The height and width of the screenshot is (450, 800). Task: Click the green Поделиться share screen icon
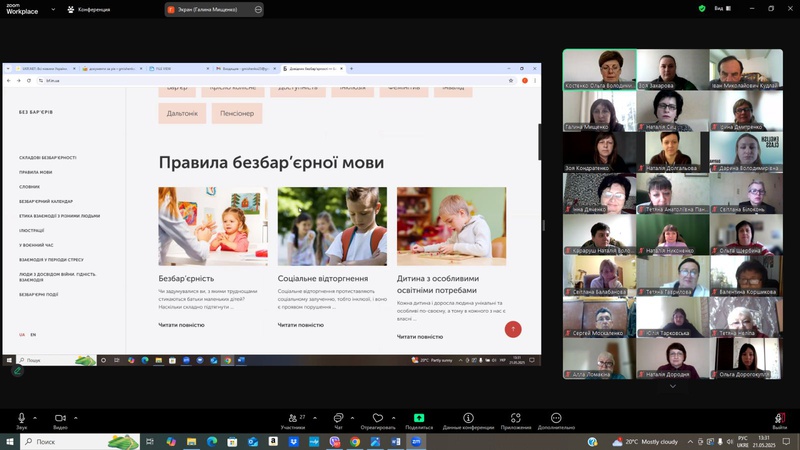pyautogui.click(x=419, y=418)
